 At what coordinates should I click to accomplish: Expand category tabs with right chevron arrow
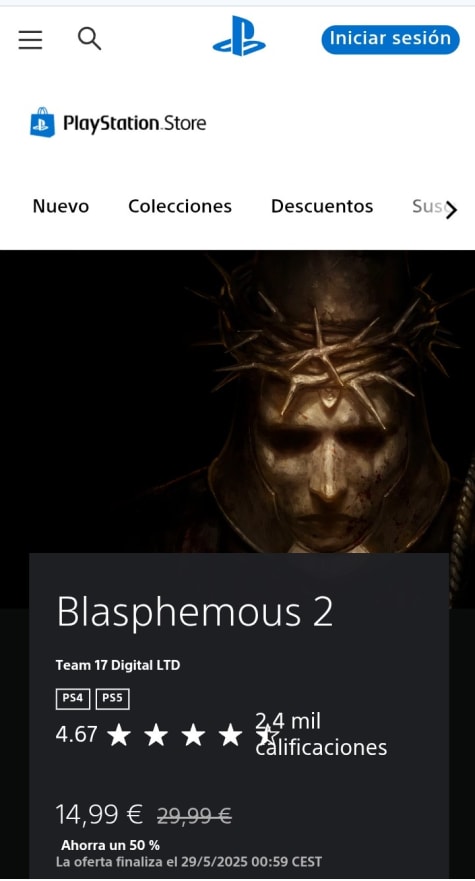(451, 210)
